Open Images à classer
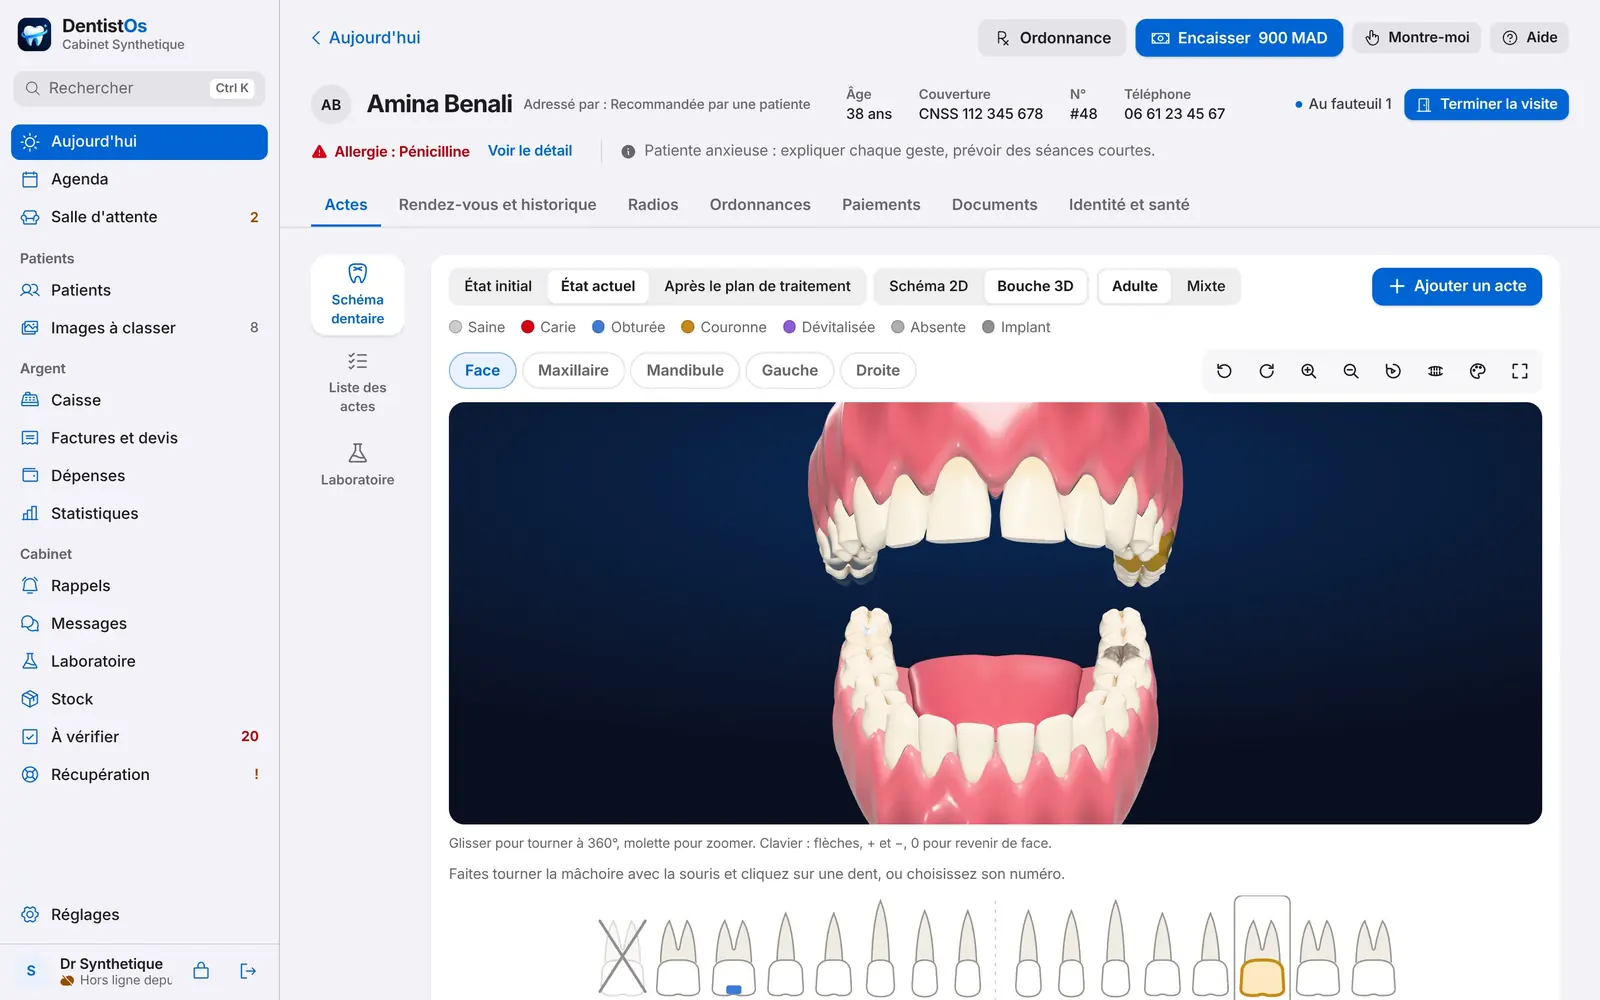The width and height of the screenshot is (1600, 1000). (x=139, y=328)
